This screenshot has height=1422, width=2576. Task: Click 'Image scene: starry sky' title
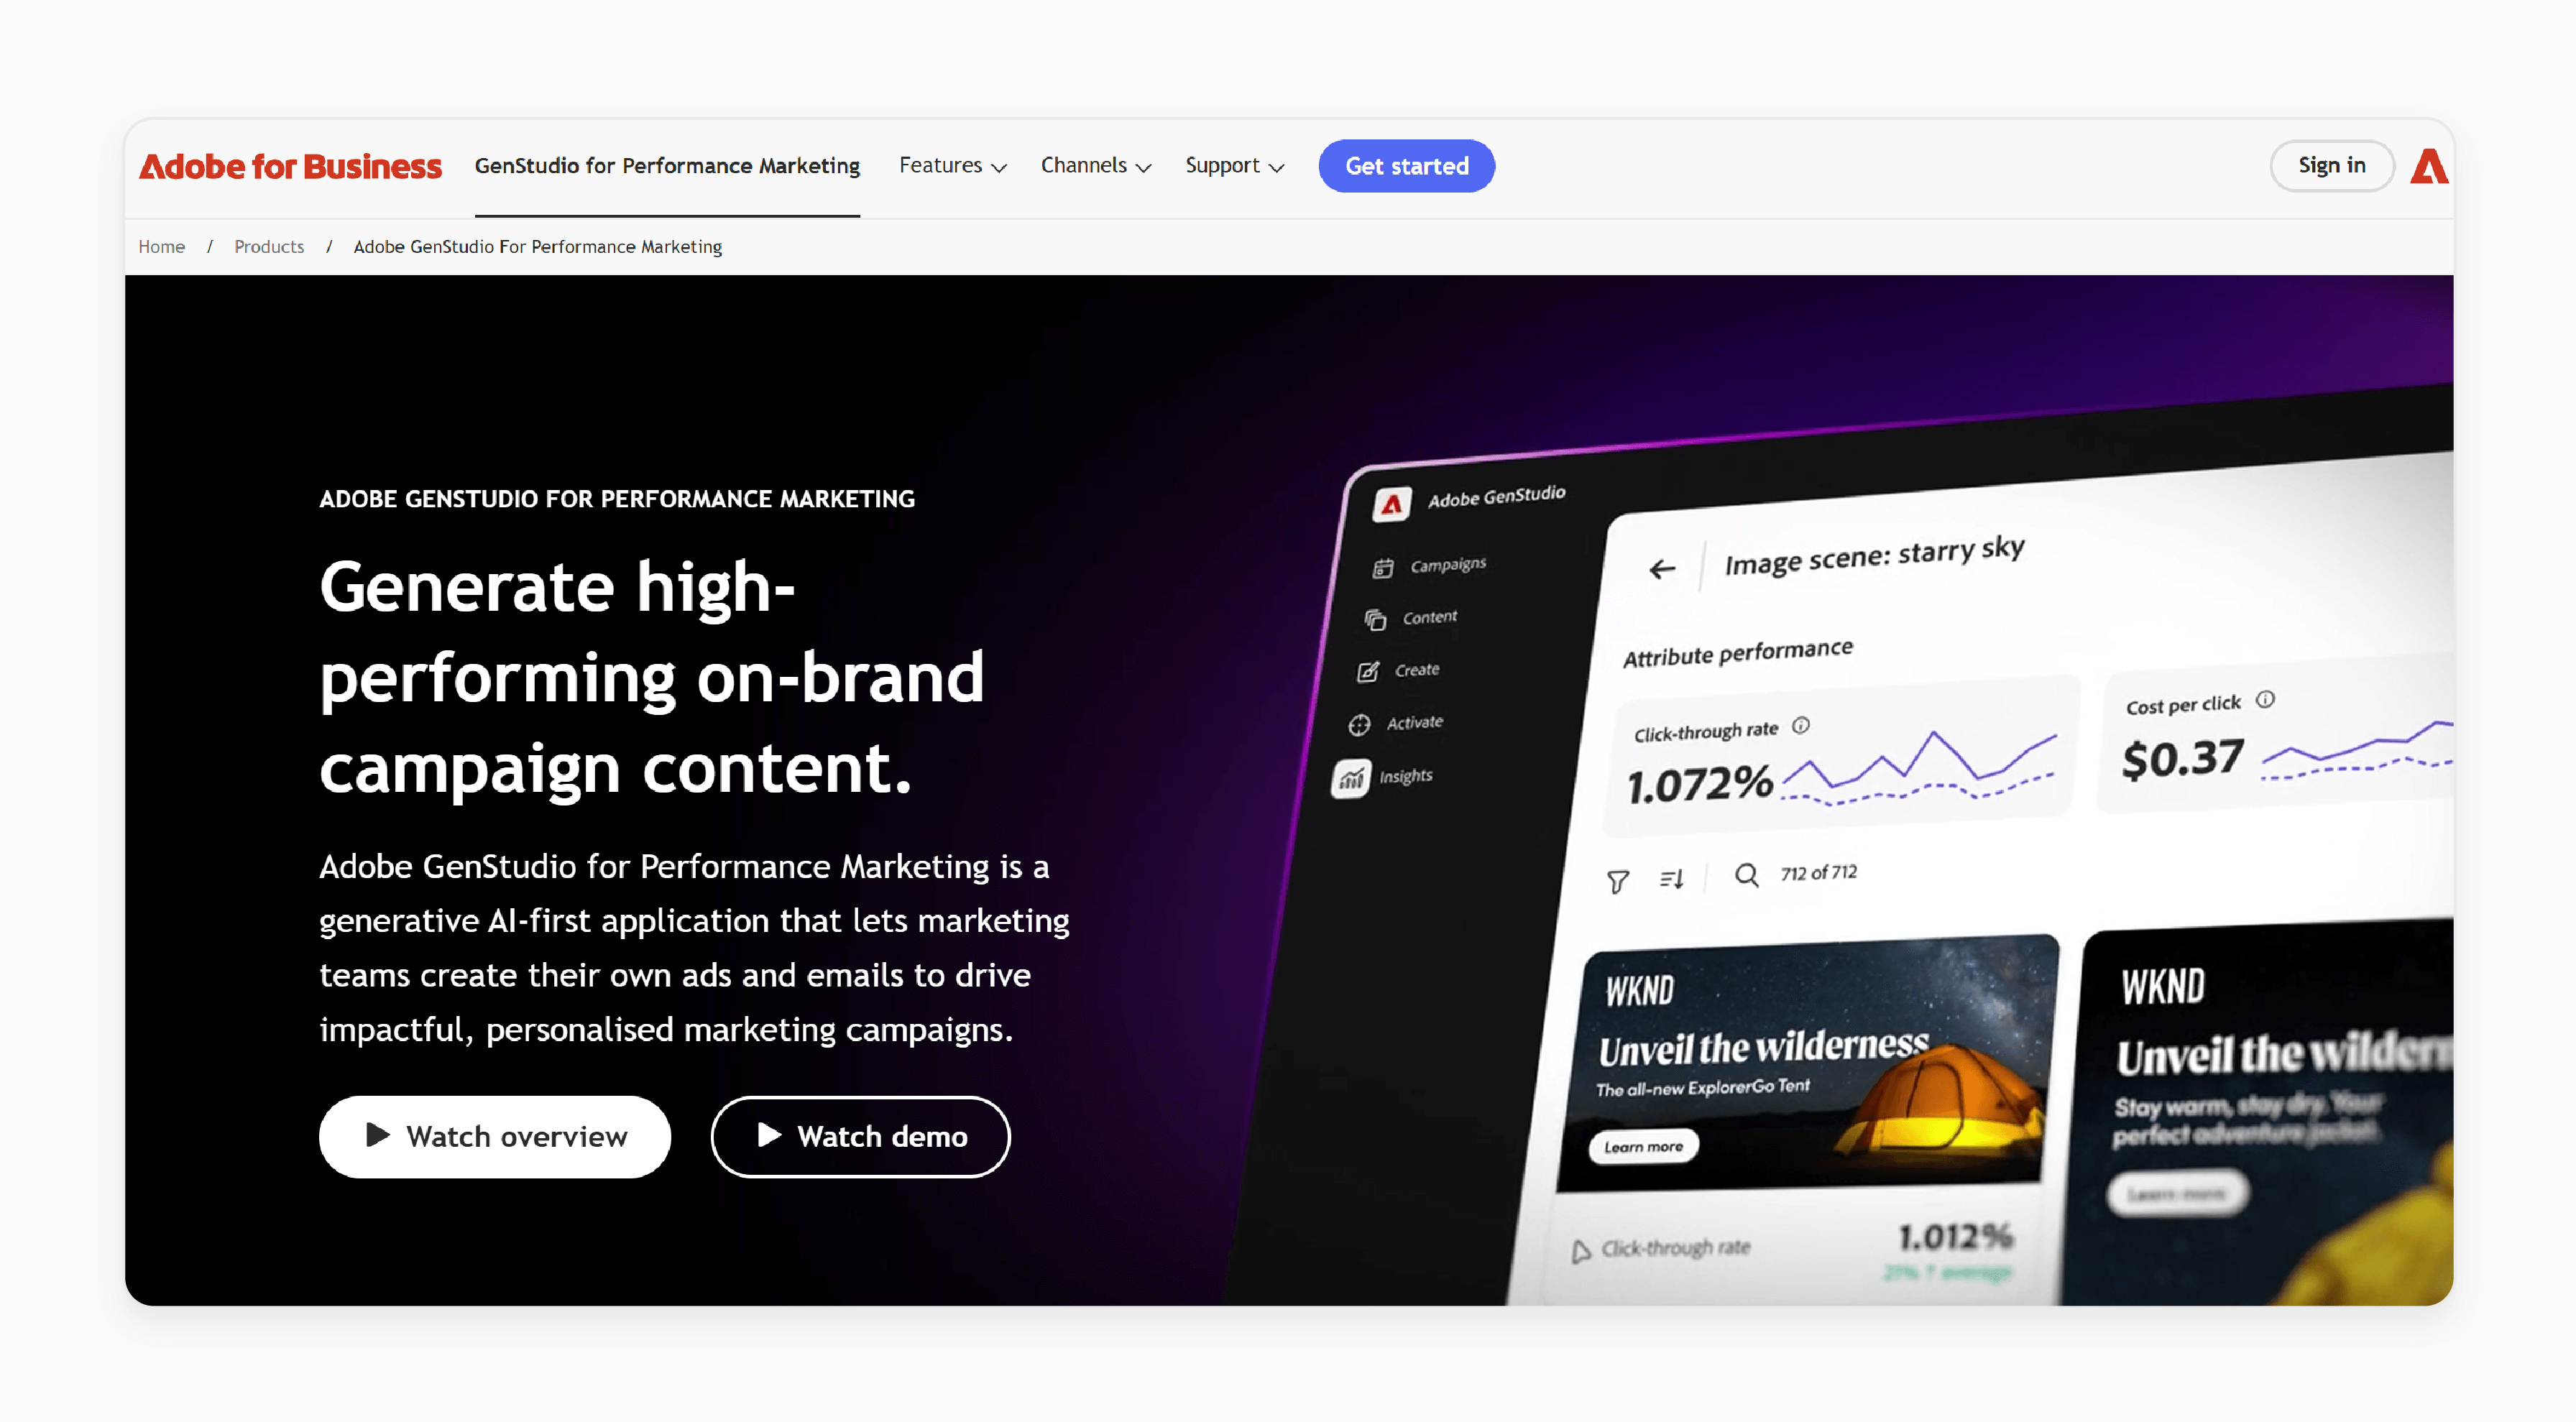point(1874,555)
